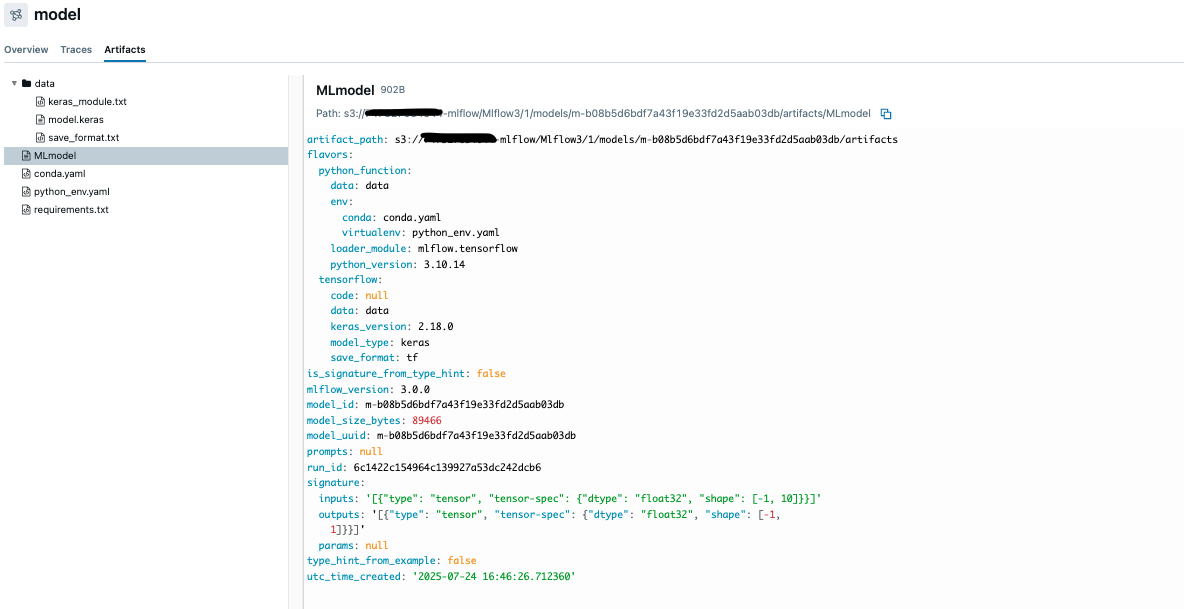Screen dimensions: 1184x609
Task: Click the file icon beside model.keras
Action: (38, 119)
